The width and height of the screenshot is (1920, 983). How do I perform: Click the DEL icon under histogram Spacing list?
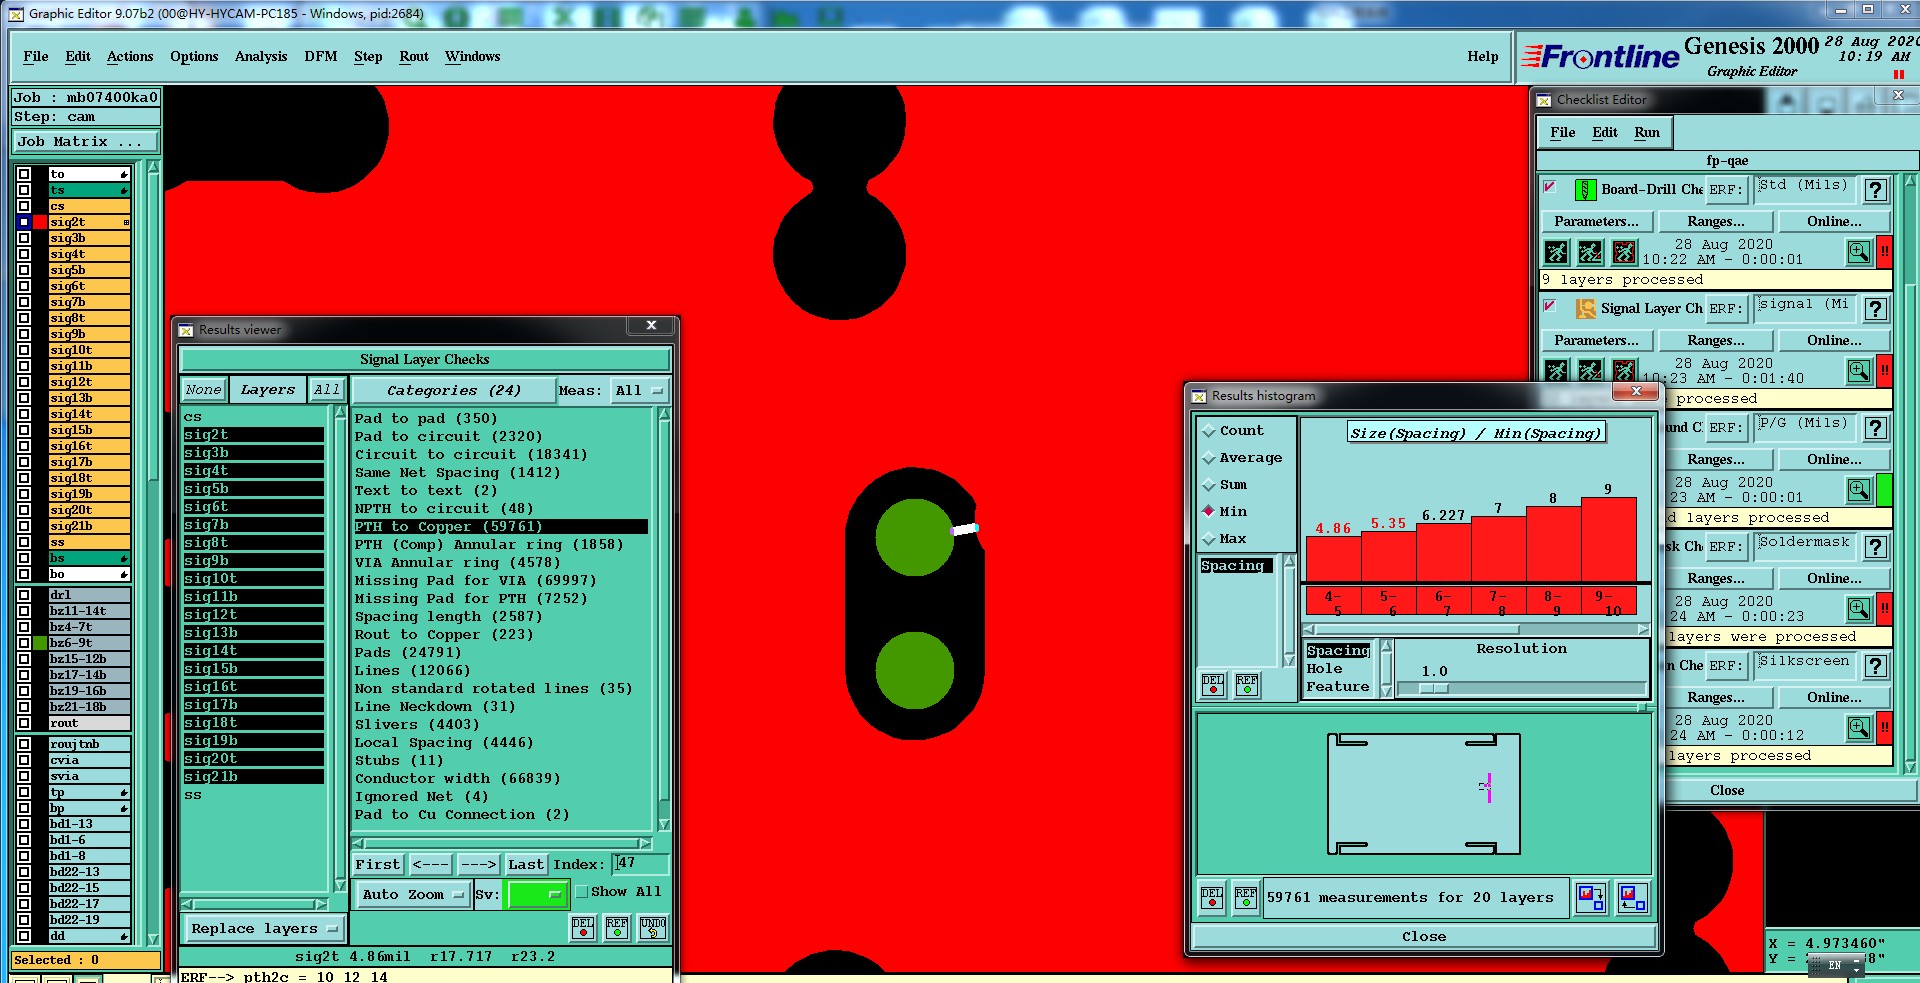point(1213,685)
